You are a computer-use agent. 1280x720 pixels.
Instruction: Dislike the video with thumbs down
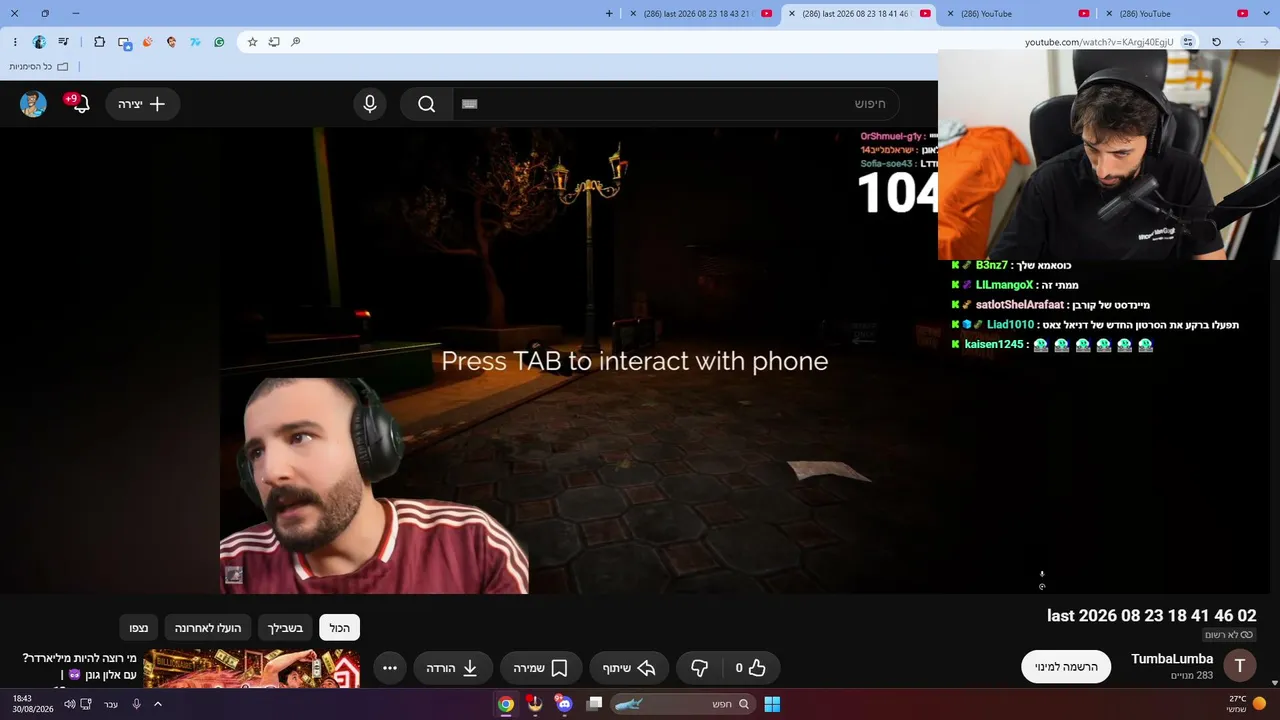pyautogui.click(x=700, y=668)
